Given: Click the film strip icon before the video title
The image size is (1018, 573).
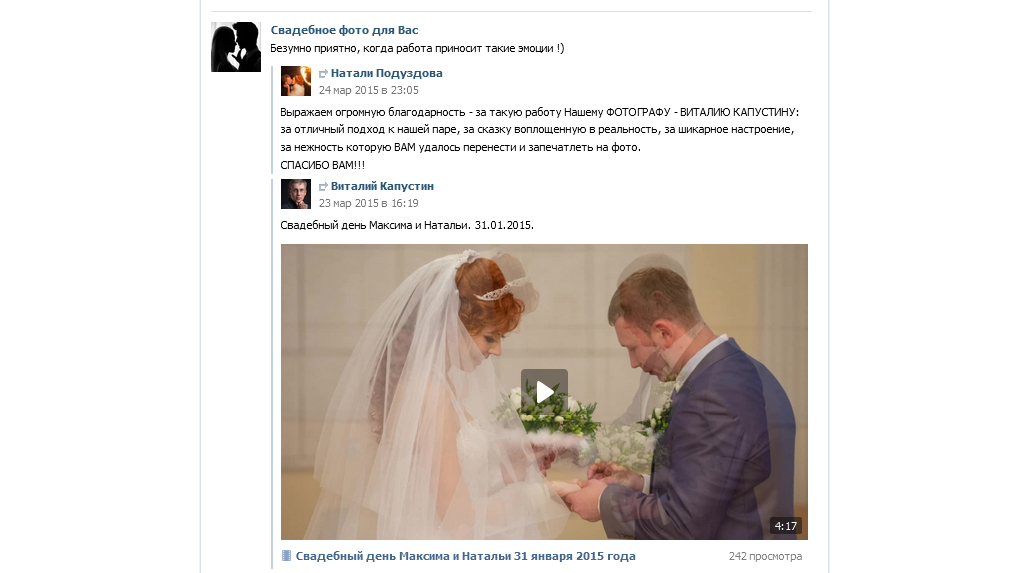Looking at the screenshot, I should click(286, 555).
